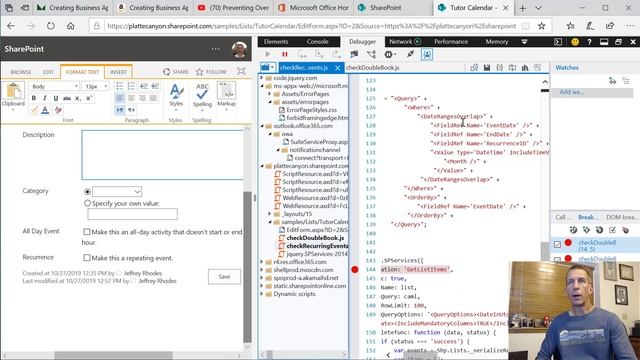Check the Make this a repeating event box
640x360 pixels.
click(87, 258)
